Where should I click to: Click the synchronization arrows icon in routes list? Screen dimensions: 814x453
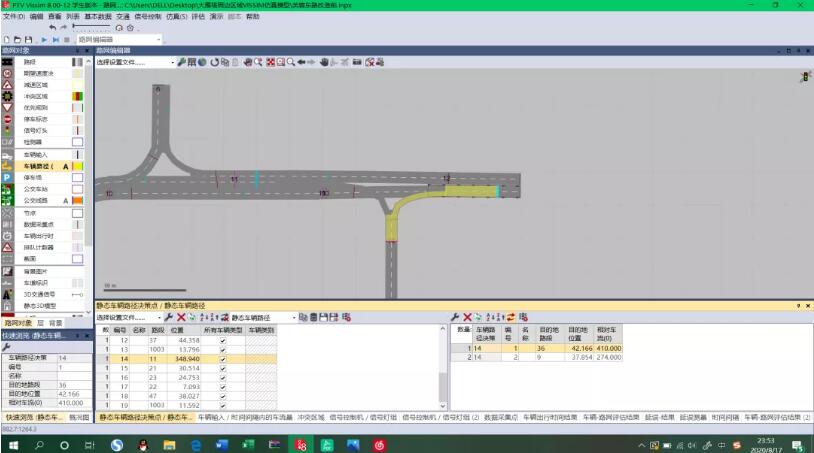[511, 317]
